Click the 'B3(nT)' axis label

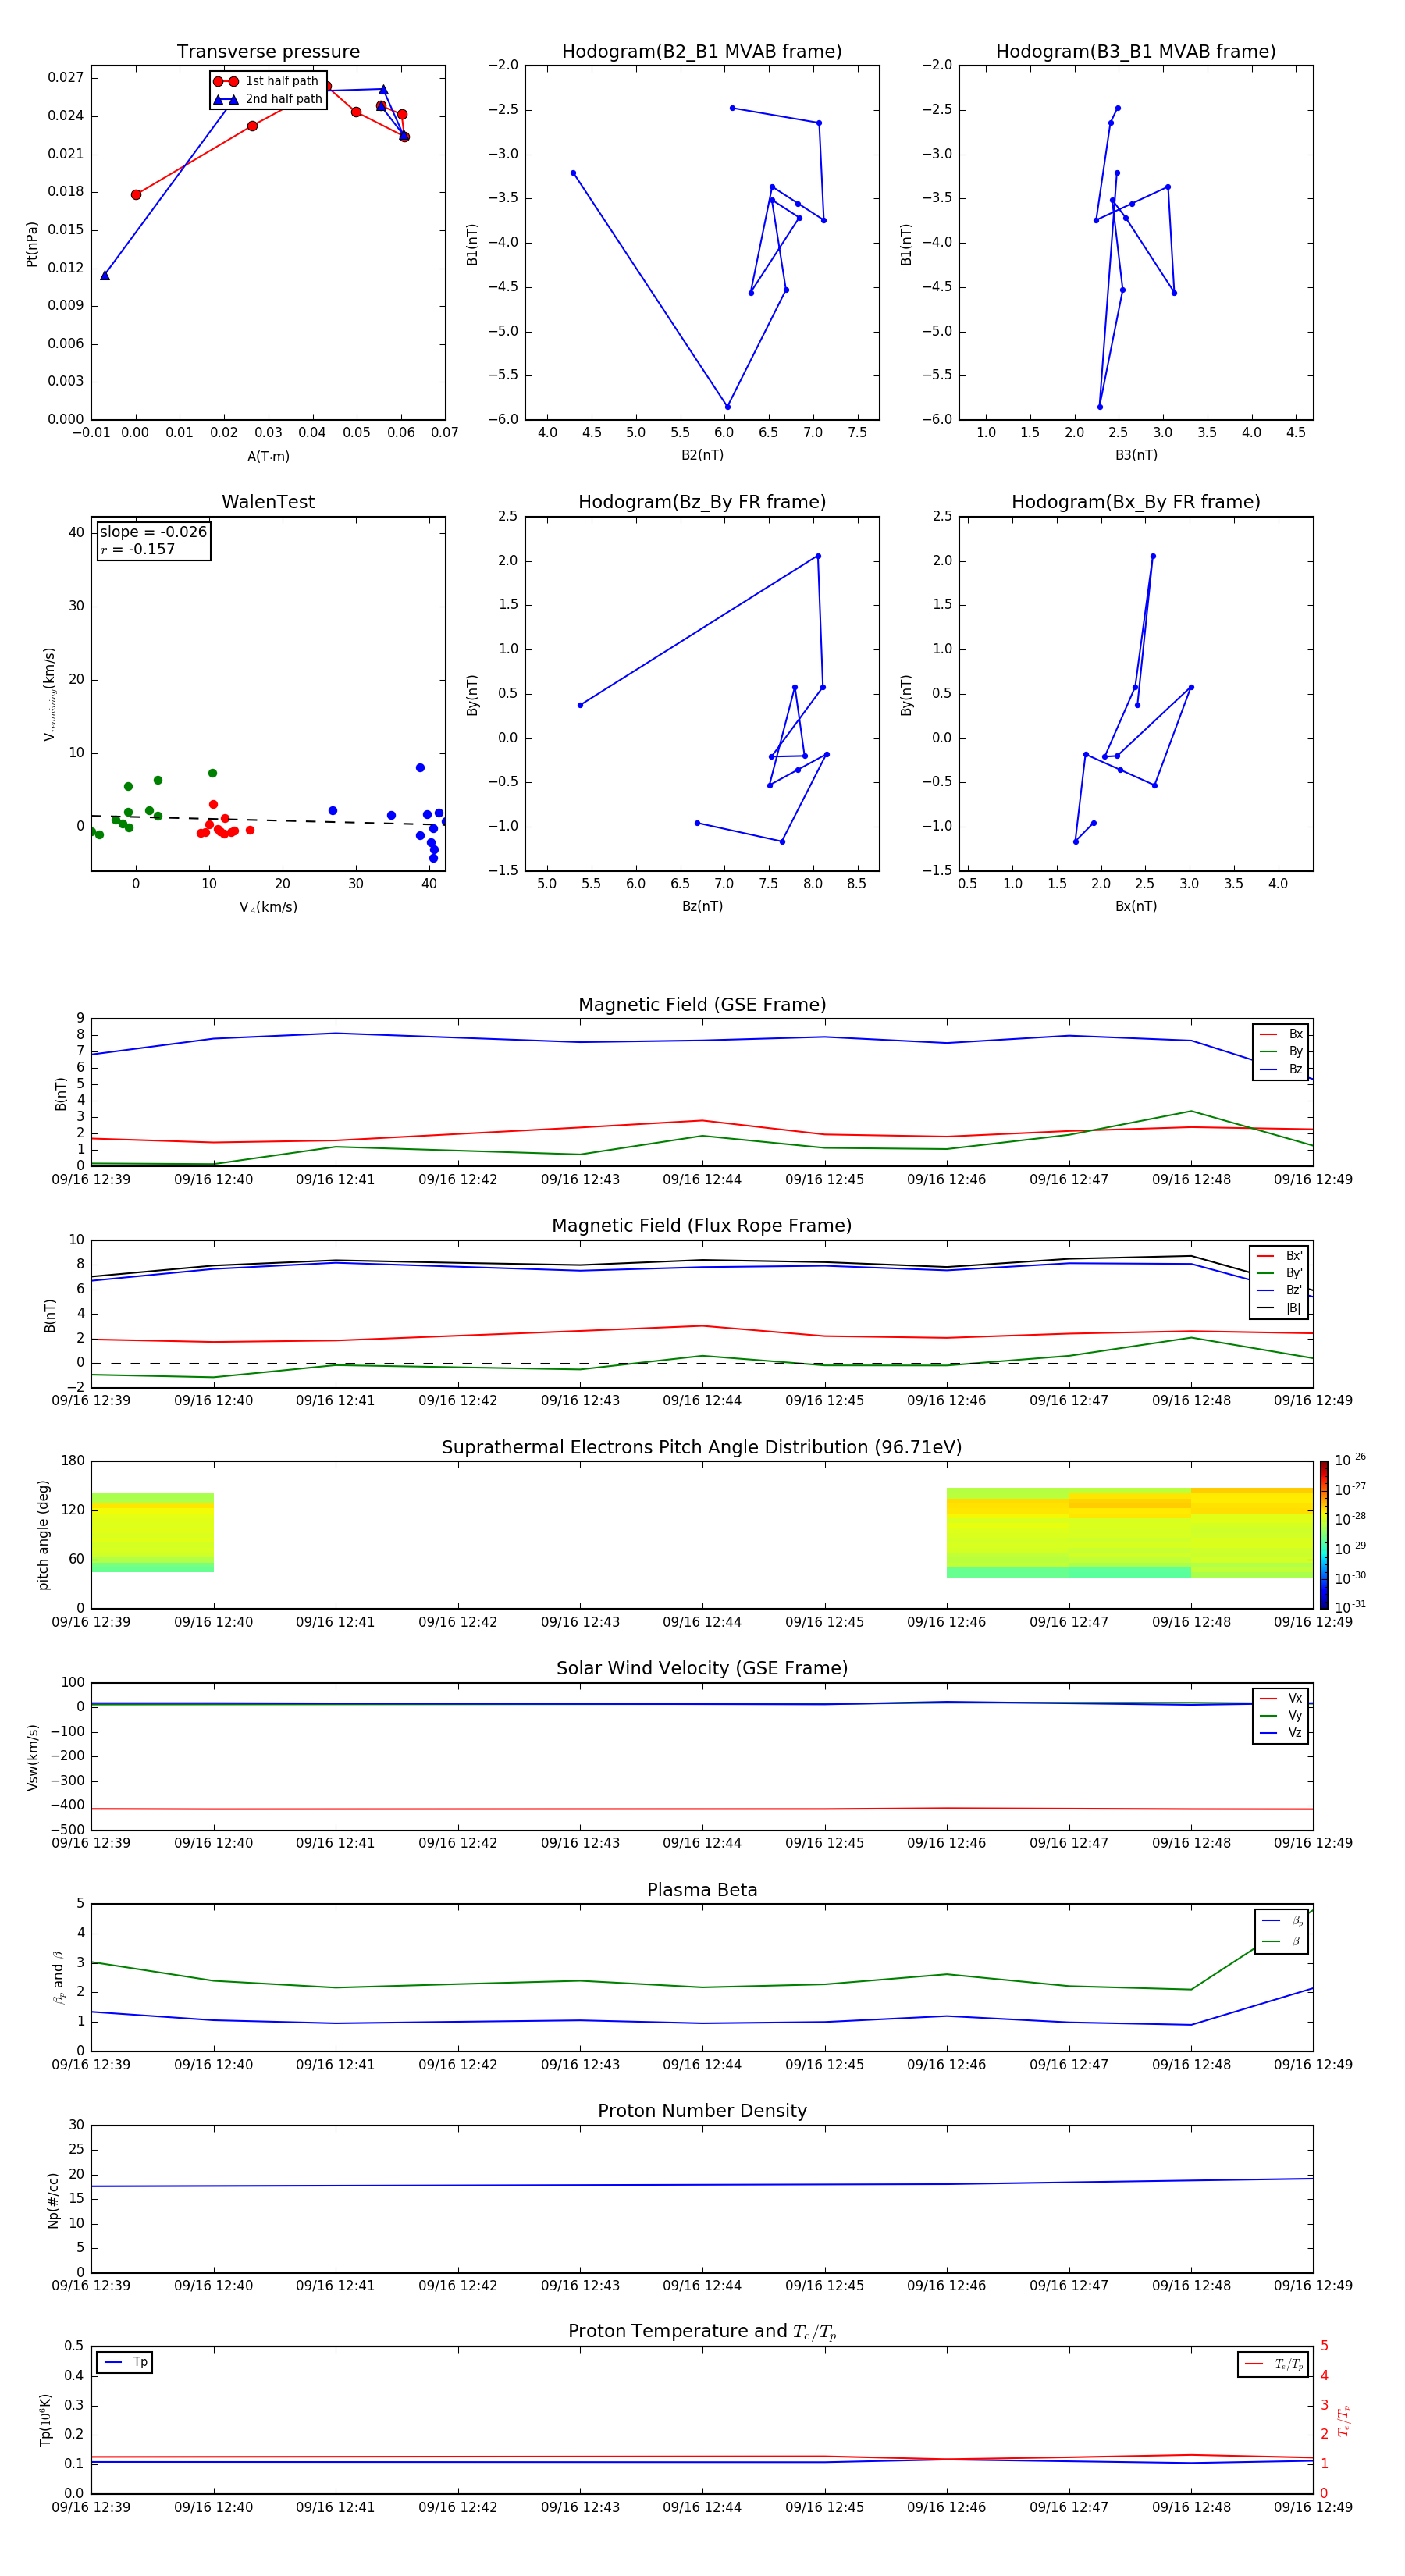click(x=1136, y=455)
